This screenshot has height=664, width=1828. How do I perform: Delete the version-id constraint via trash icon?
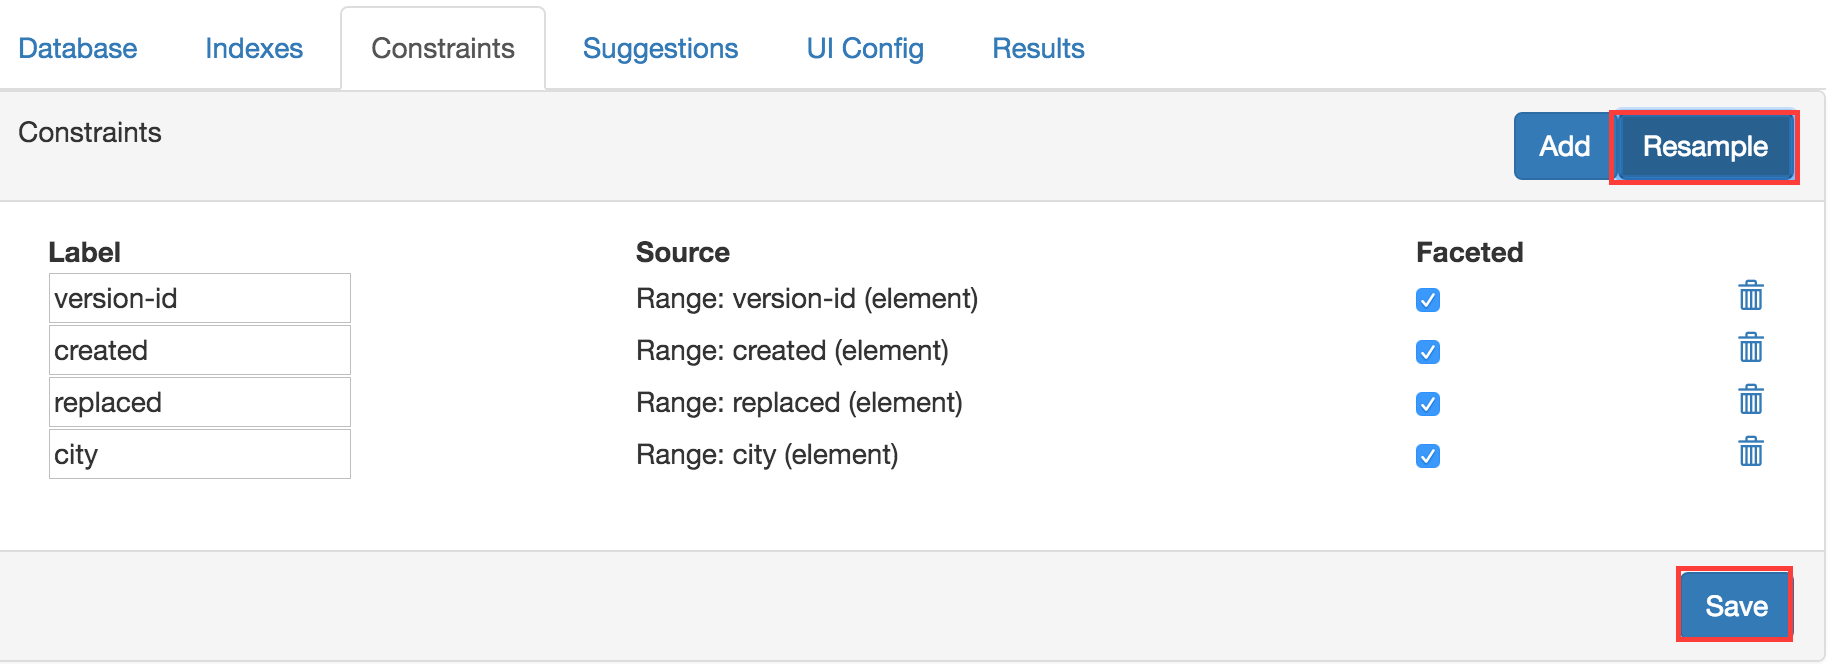click(1750, 296)
